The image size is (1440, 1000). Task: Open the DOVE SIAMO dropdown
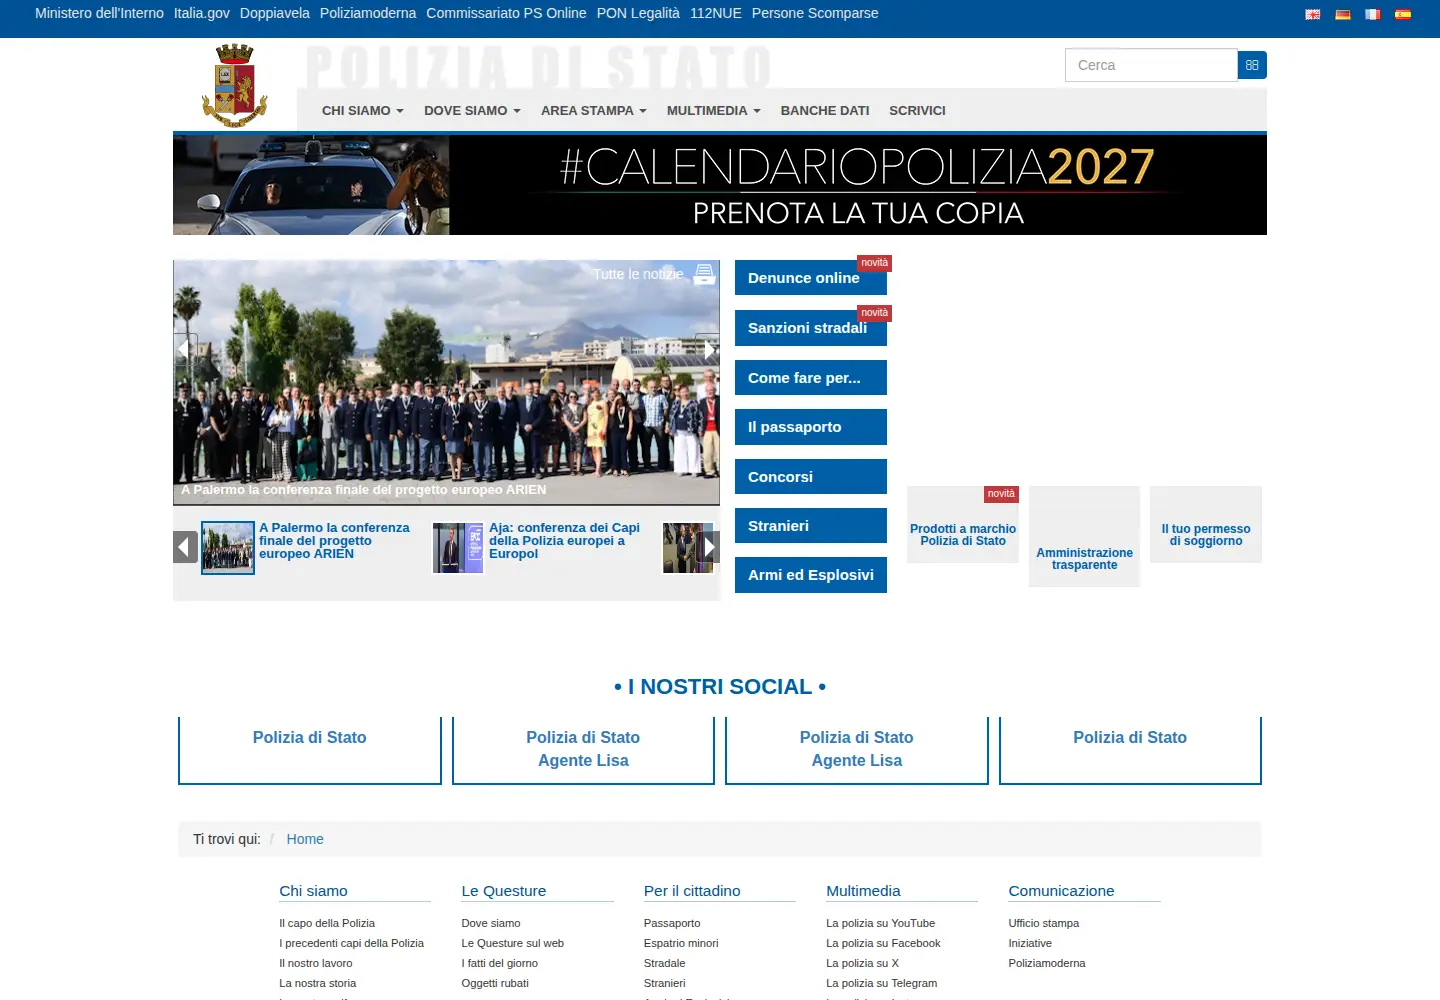[x=472, y=111]
